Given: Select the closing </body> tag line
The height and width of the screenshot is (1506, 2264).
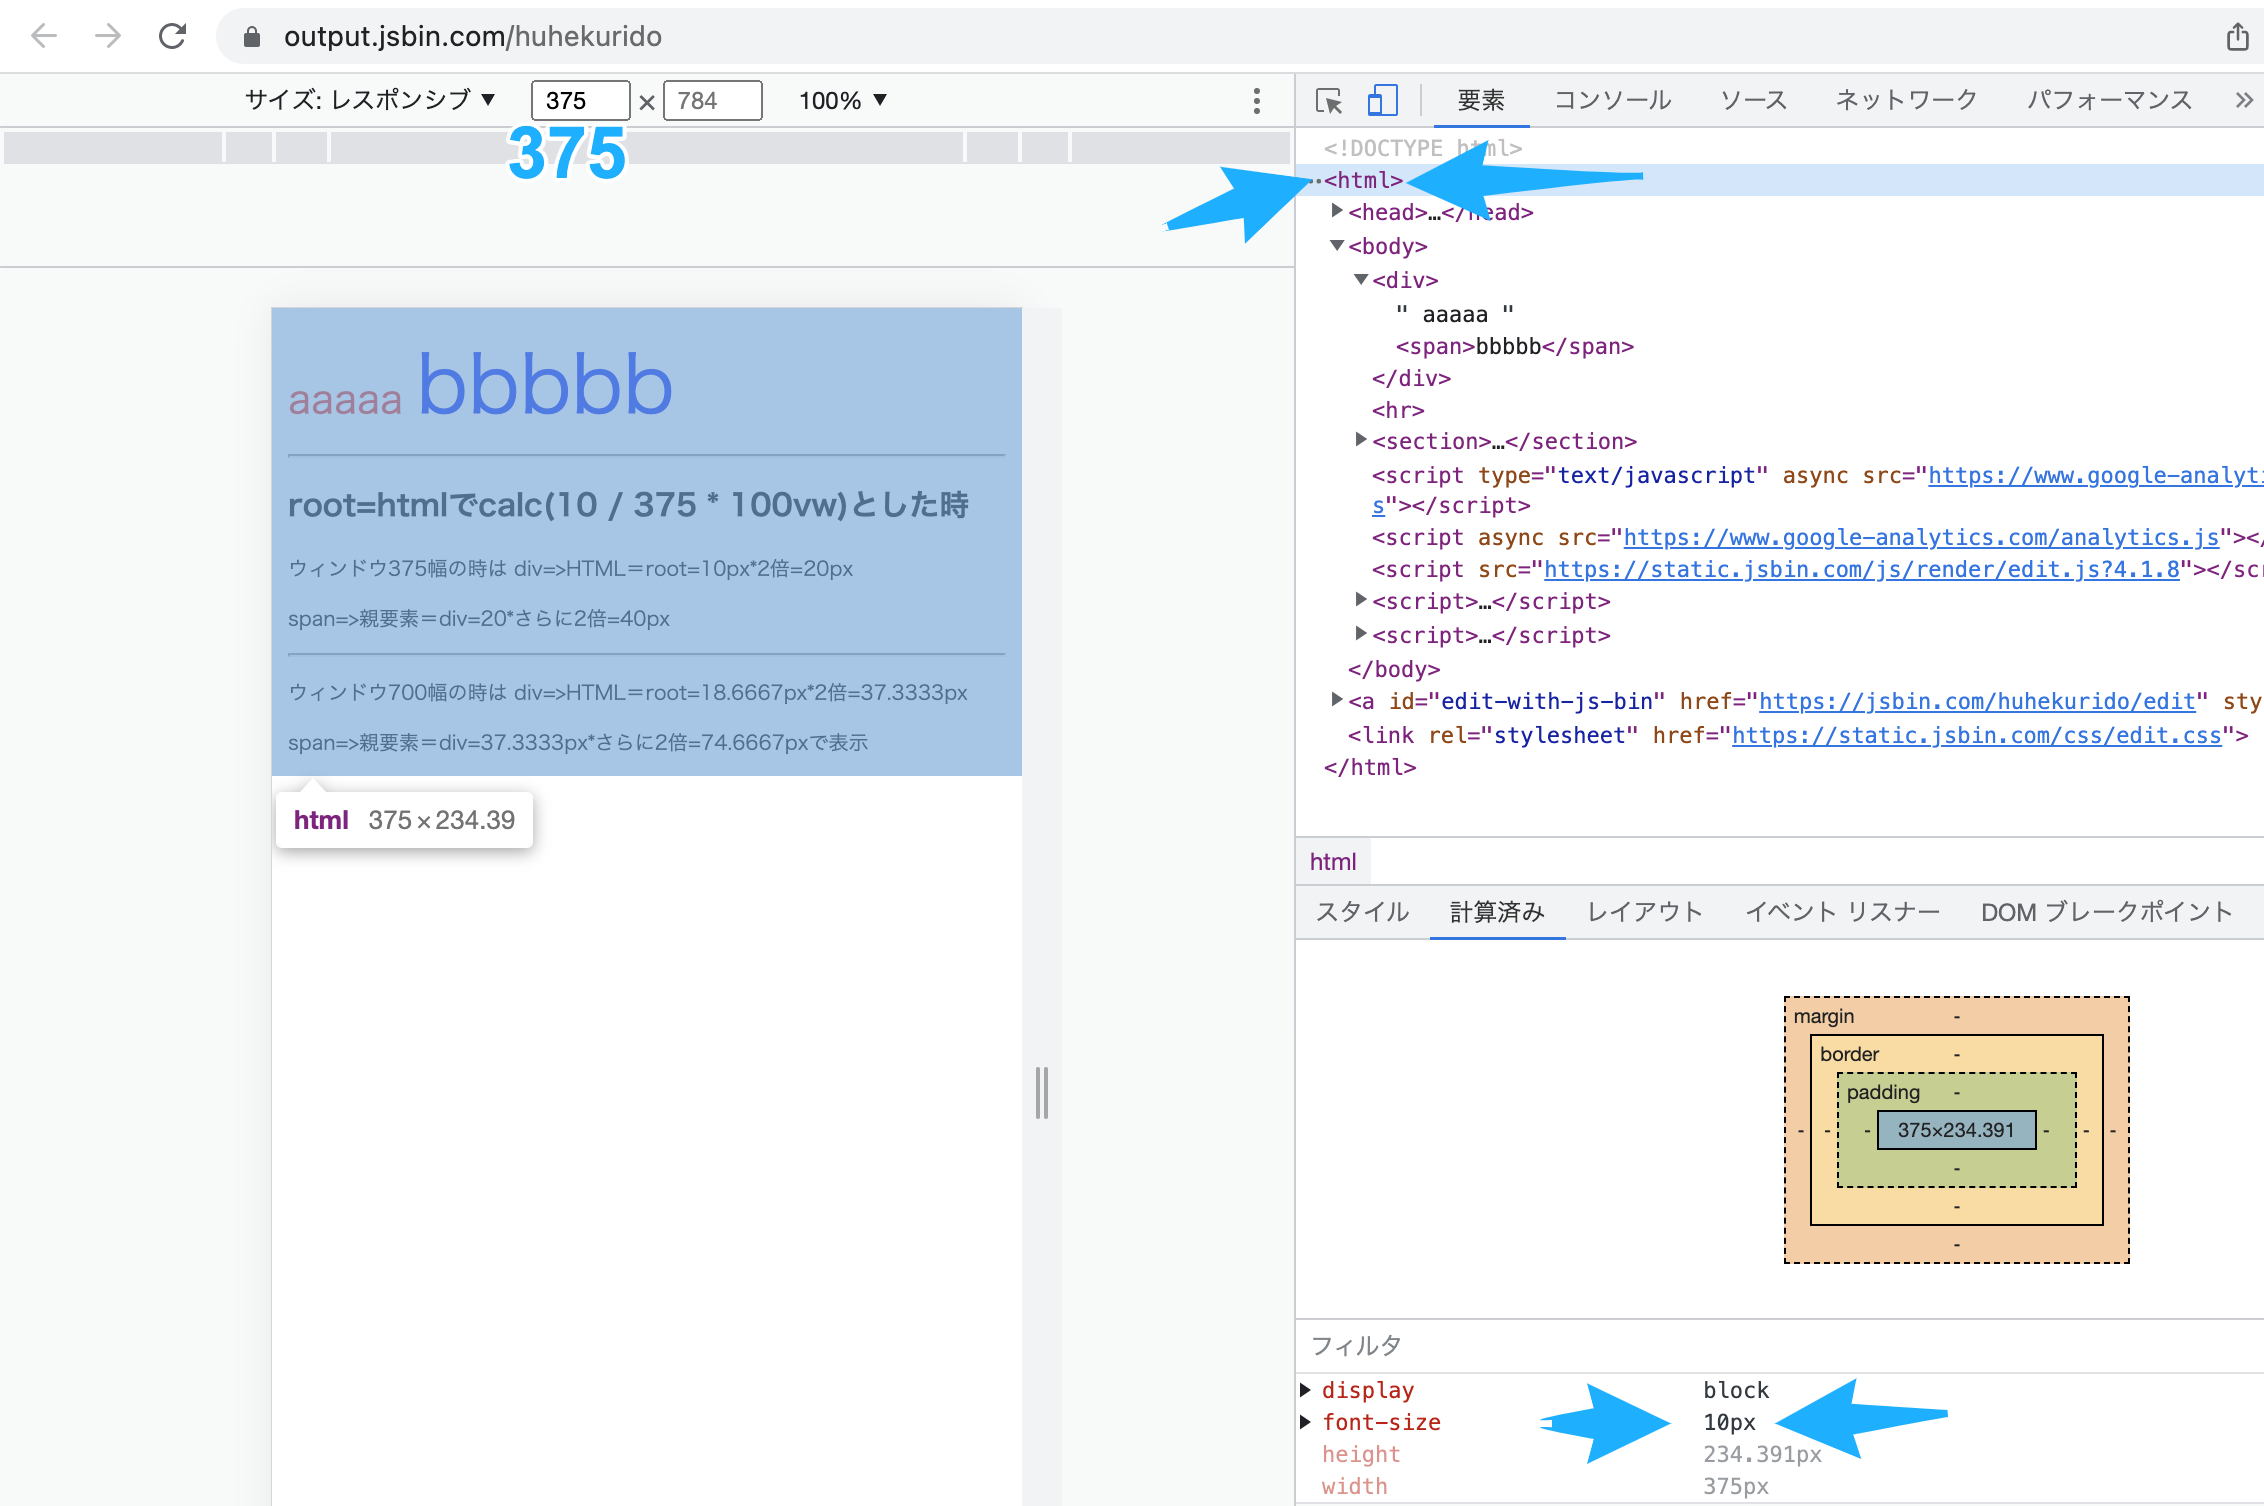Looking at the screenshot, I should (x=1394, y=669).
